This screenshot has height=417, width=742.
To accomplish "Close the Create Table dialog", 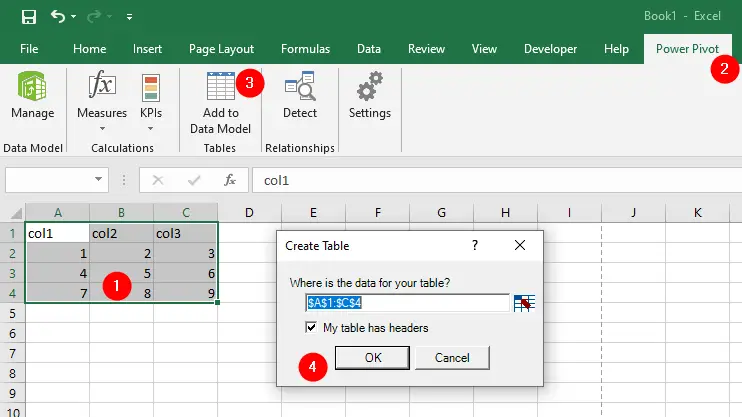I will click(x=520, y=245).
